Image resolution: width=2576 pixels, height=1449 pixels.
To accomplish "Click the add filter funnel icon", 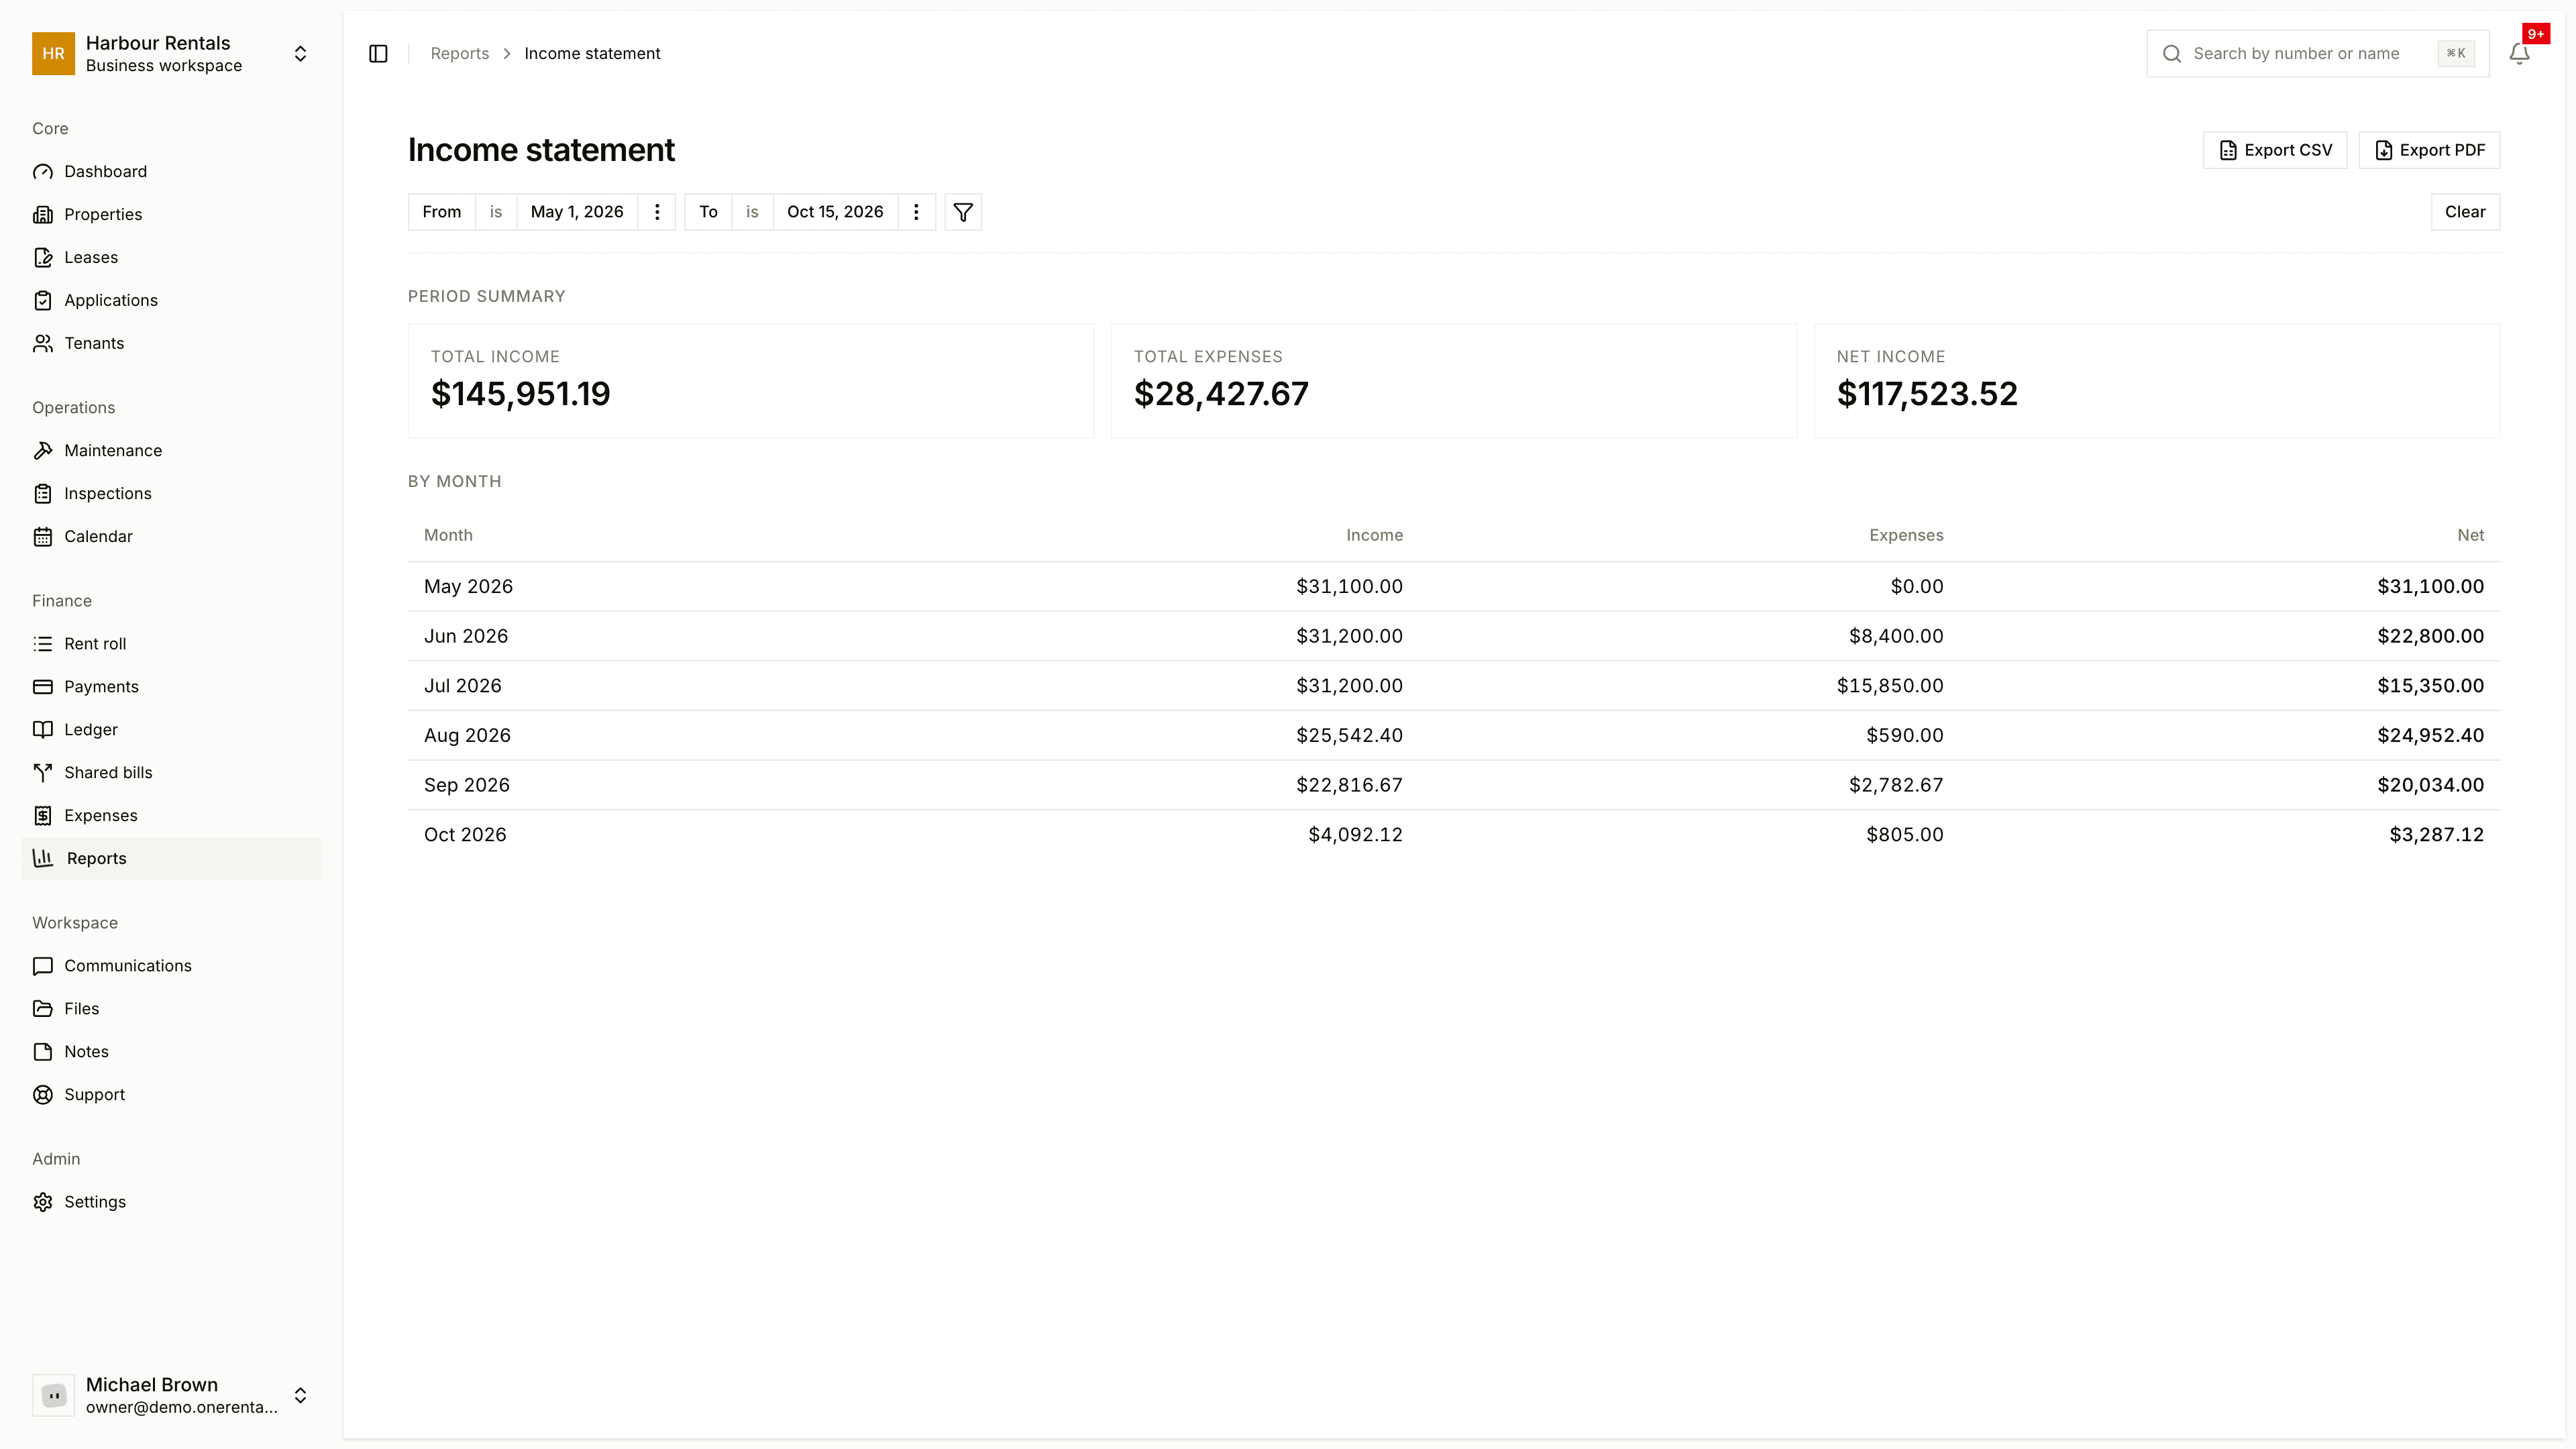I will coord(963,212).
